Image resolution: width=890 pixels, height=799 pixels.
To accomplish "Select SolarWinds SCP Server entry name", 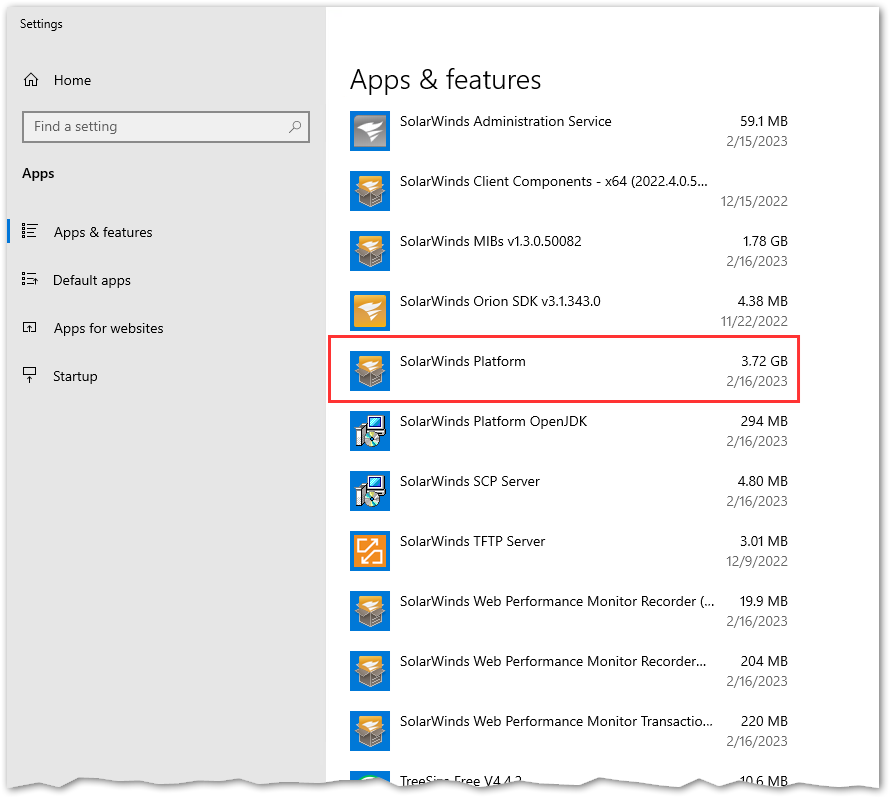I will tap(469, 481).
